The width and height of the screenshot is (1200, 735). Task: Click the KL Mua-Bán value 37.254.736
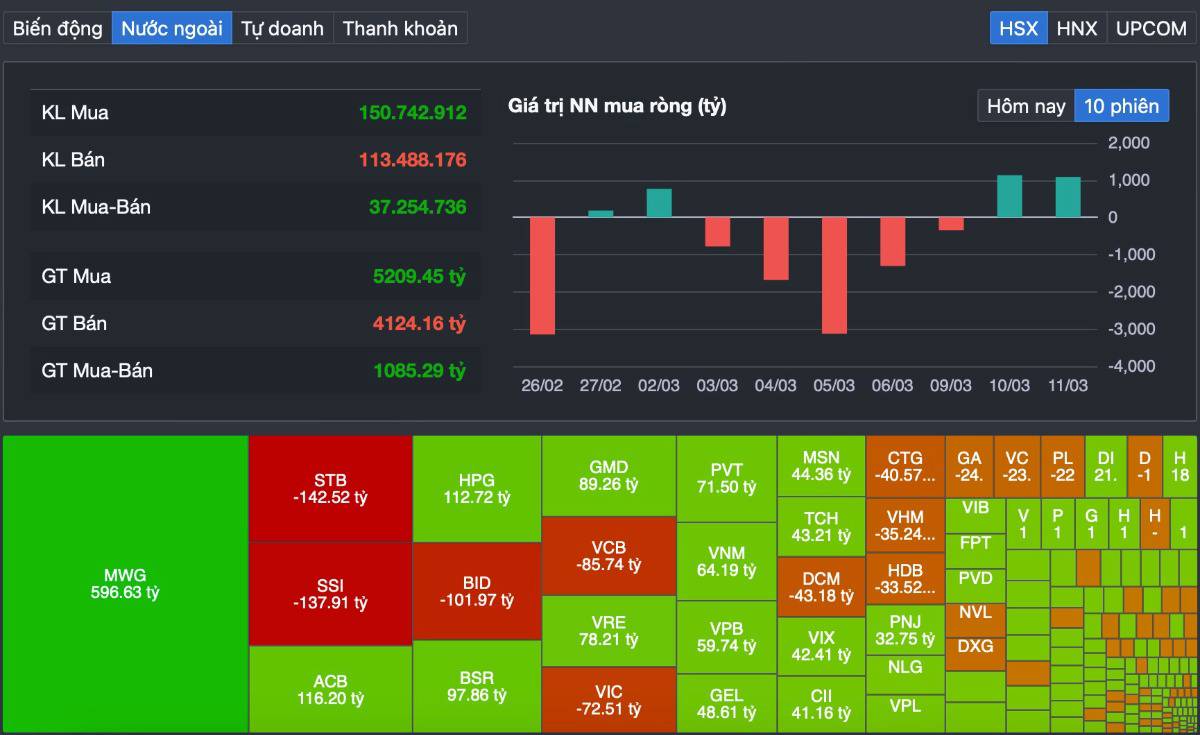(418, 207)
